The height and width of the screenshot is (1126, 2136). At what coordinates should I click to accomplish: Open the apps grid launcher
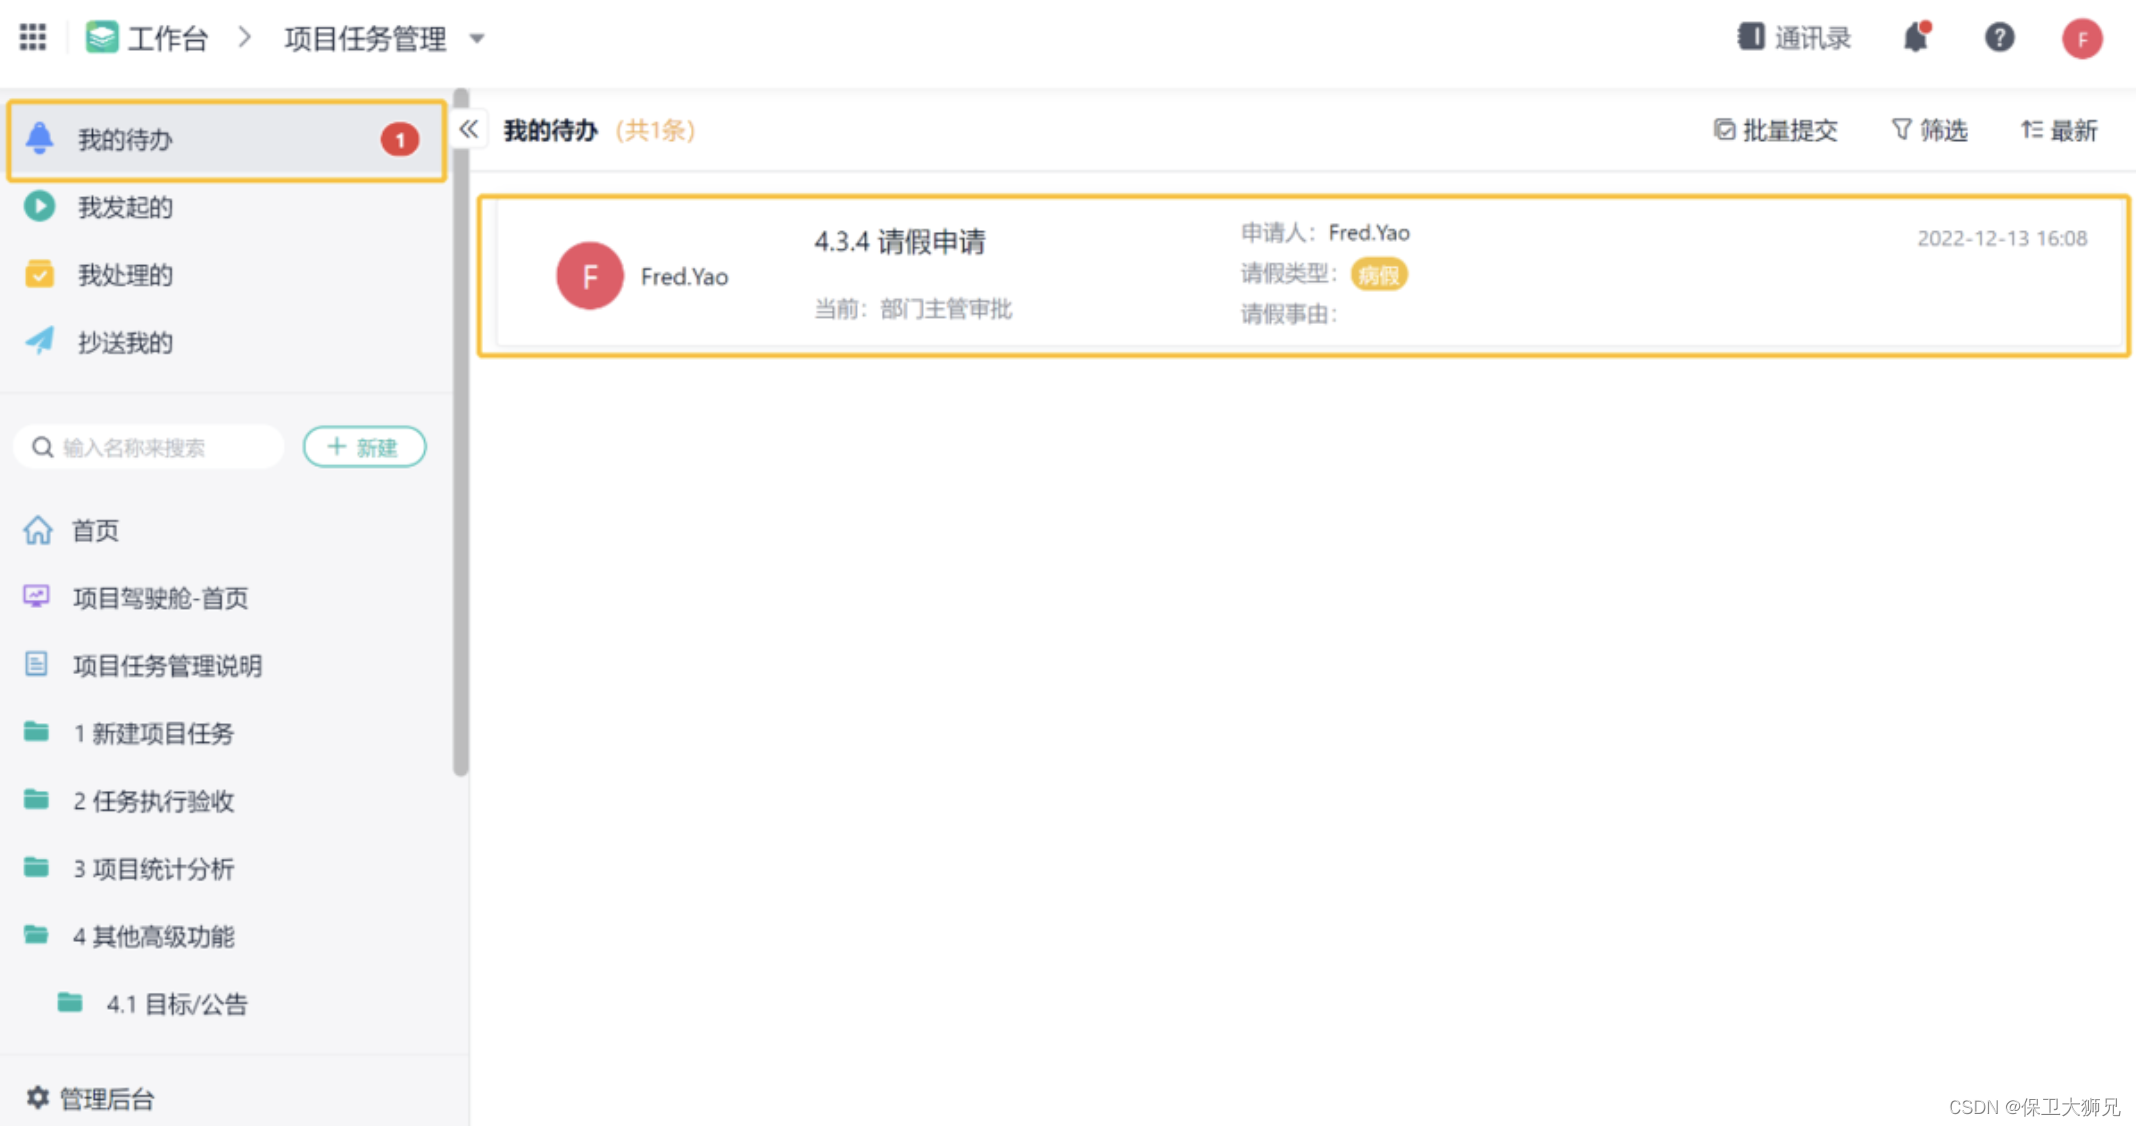tap(32, 36)
